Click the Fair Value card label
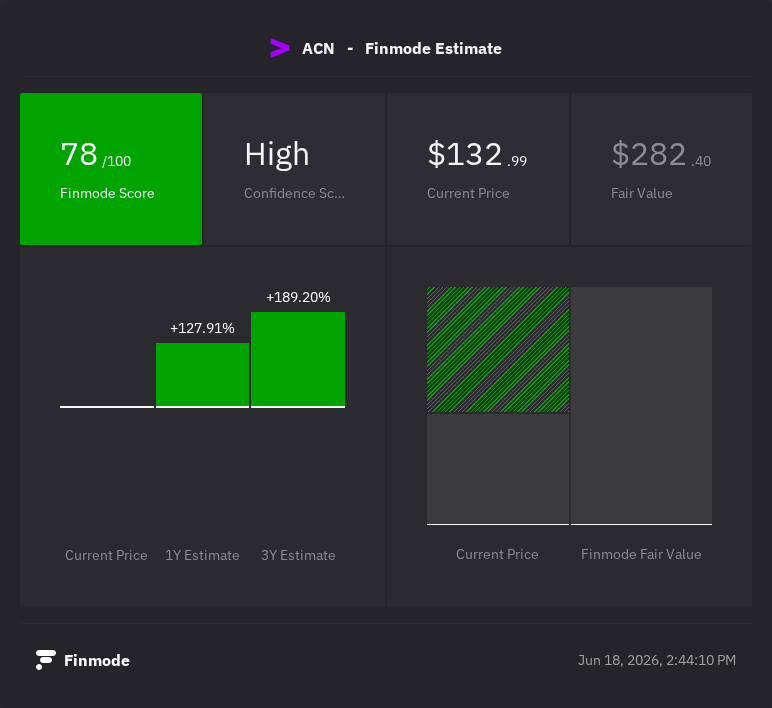The height and width of the screenshot is (708, 772). [642, 193]
